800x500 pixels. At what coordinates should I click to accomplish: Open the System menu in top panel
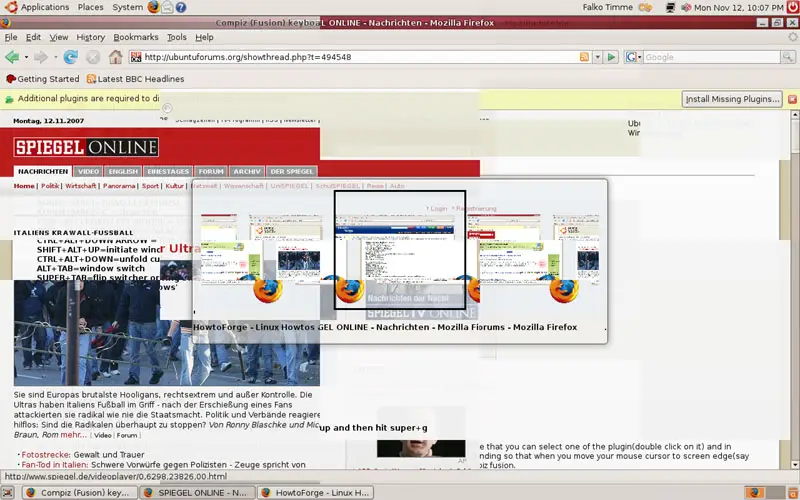pyautogui.click(x=128, y=7)
